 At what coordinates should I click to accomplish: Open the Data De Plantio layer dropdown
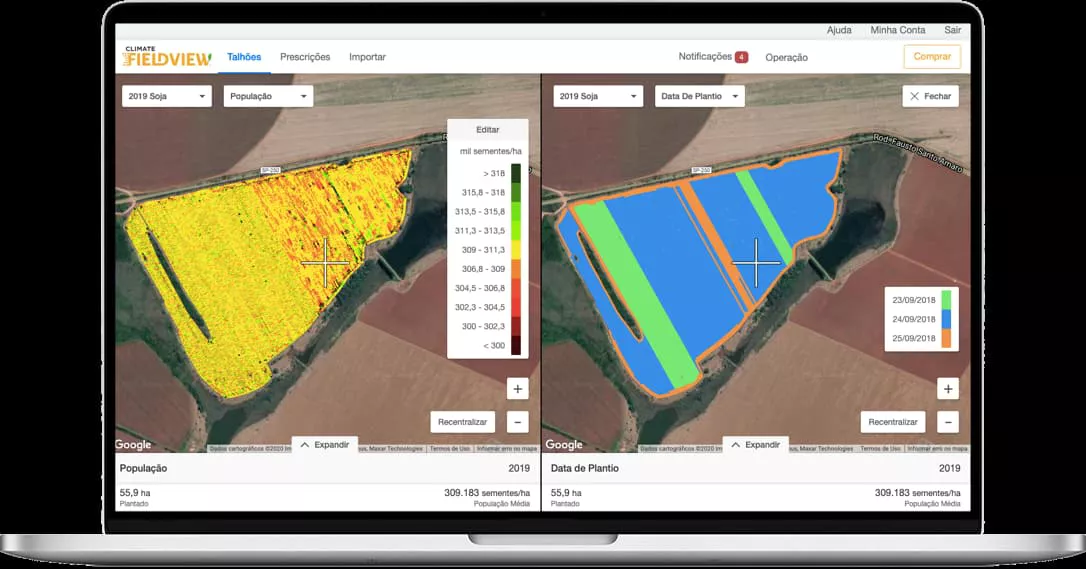700,96
